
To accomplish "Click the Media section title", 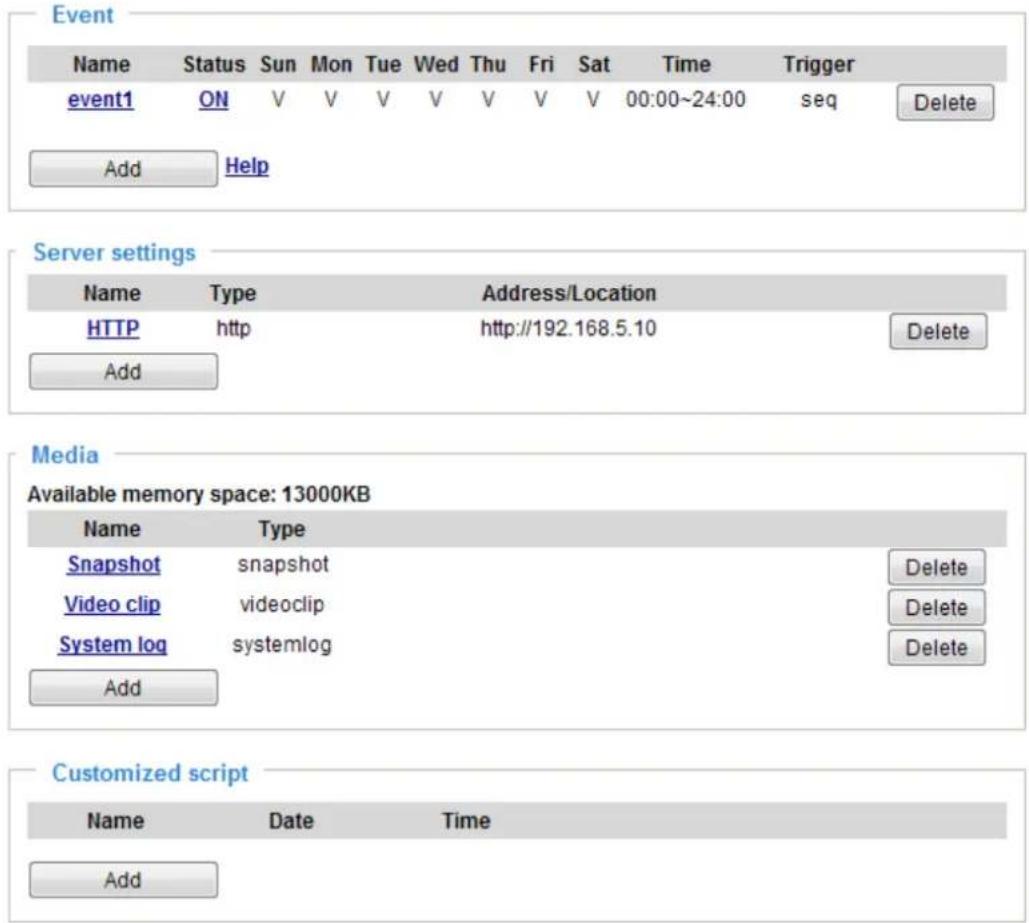I will (65, 455).
